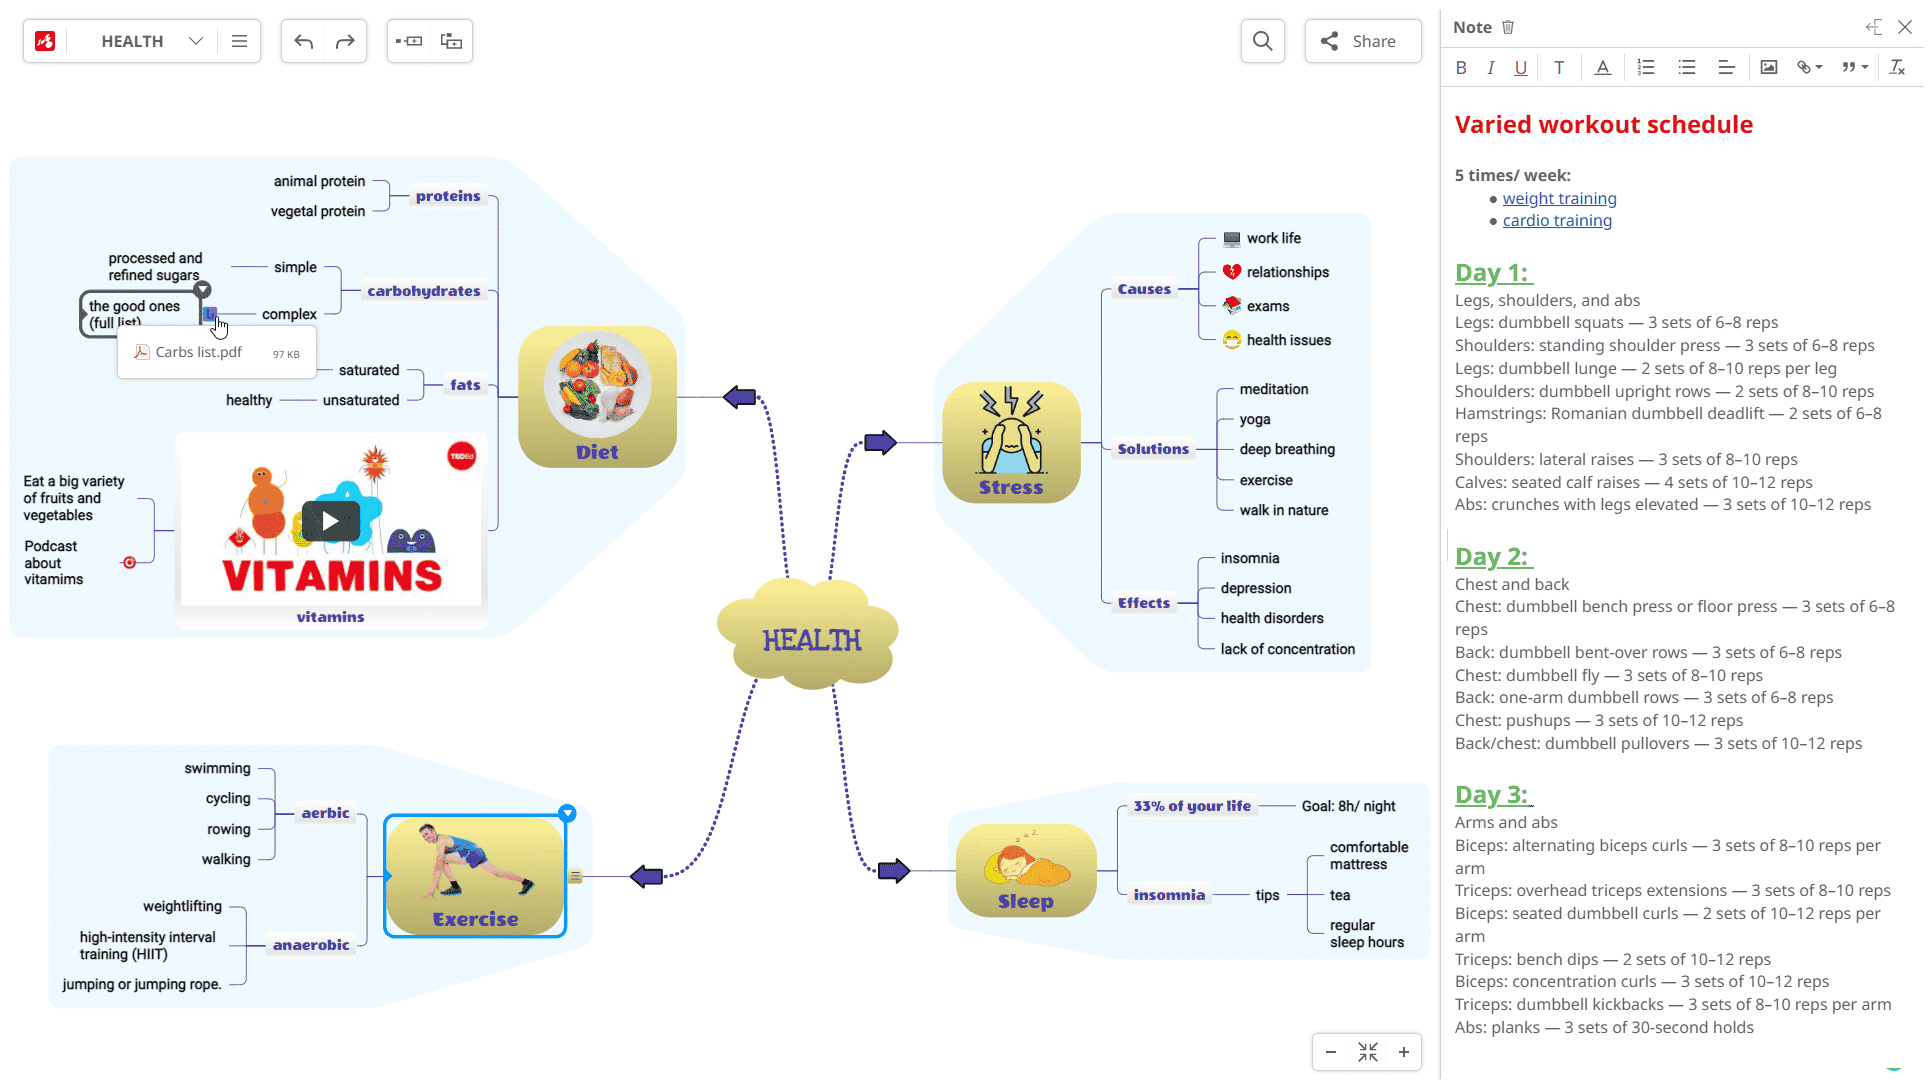
Task: Click the redo arrow button
Action: (345, 41)
